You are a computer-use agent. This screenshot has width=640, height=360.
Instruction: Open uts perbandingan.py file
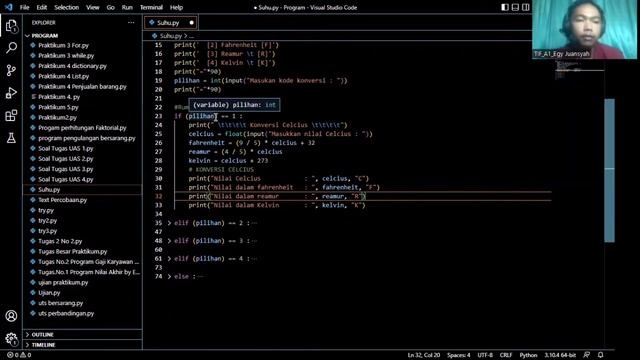[x=66, y=313]
